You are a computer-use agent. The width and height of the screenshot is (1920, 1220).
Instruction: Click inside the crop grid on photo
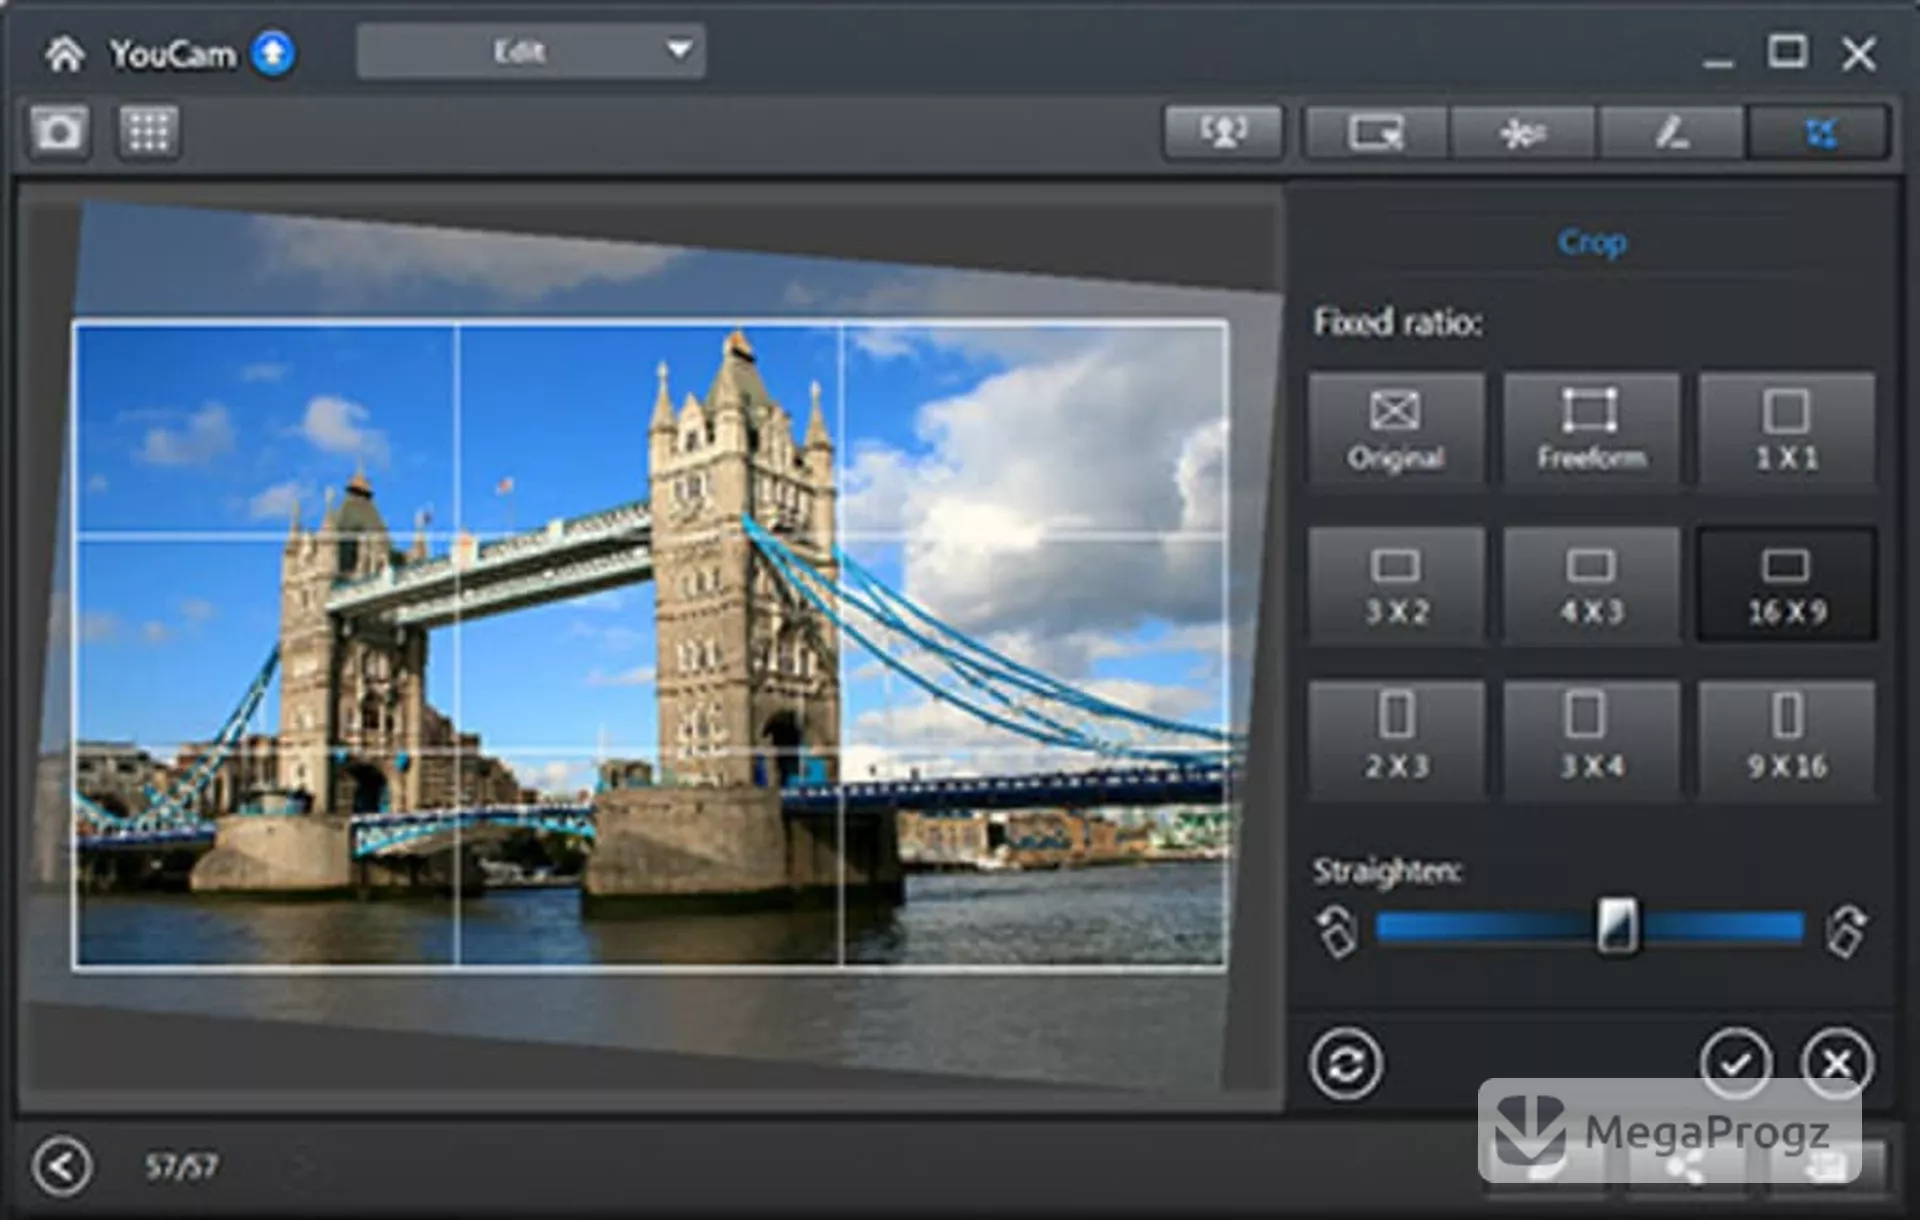(650, 645)
